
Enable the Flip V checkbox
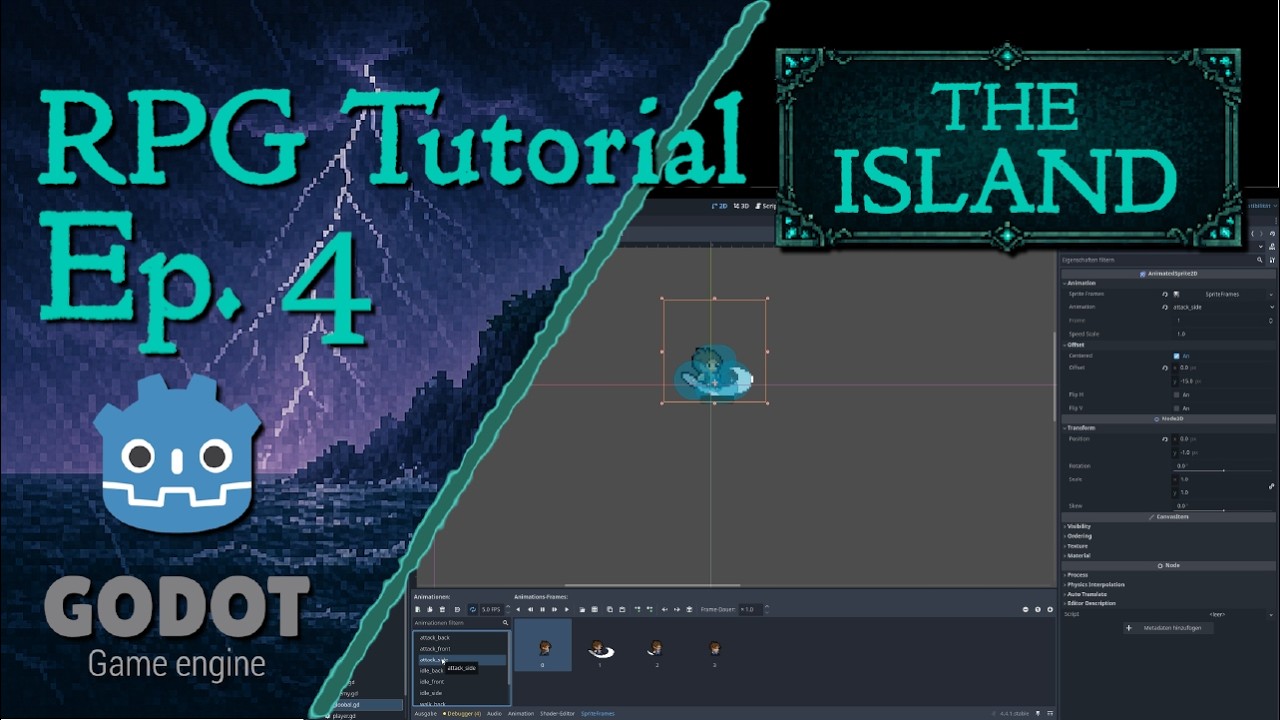click(x=1176, y=408)
